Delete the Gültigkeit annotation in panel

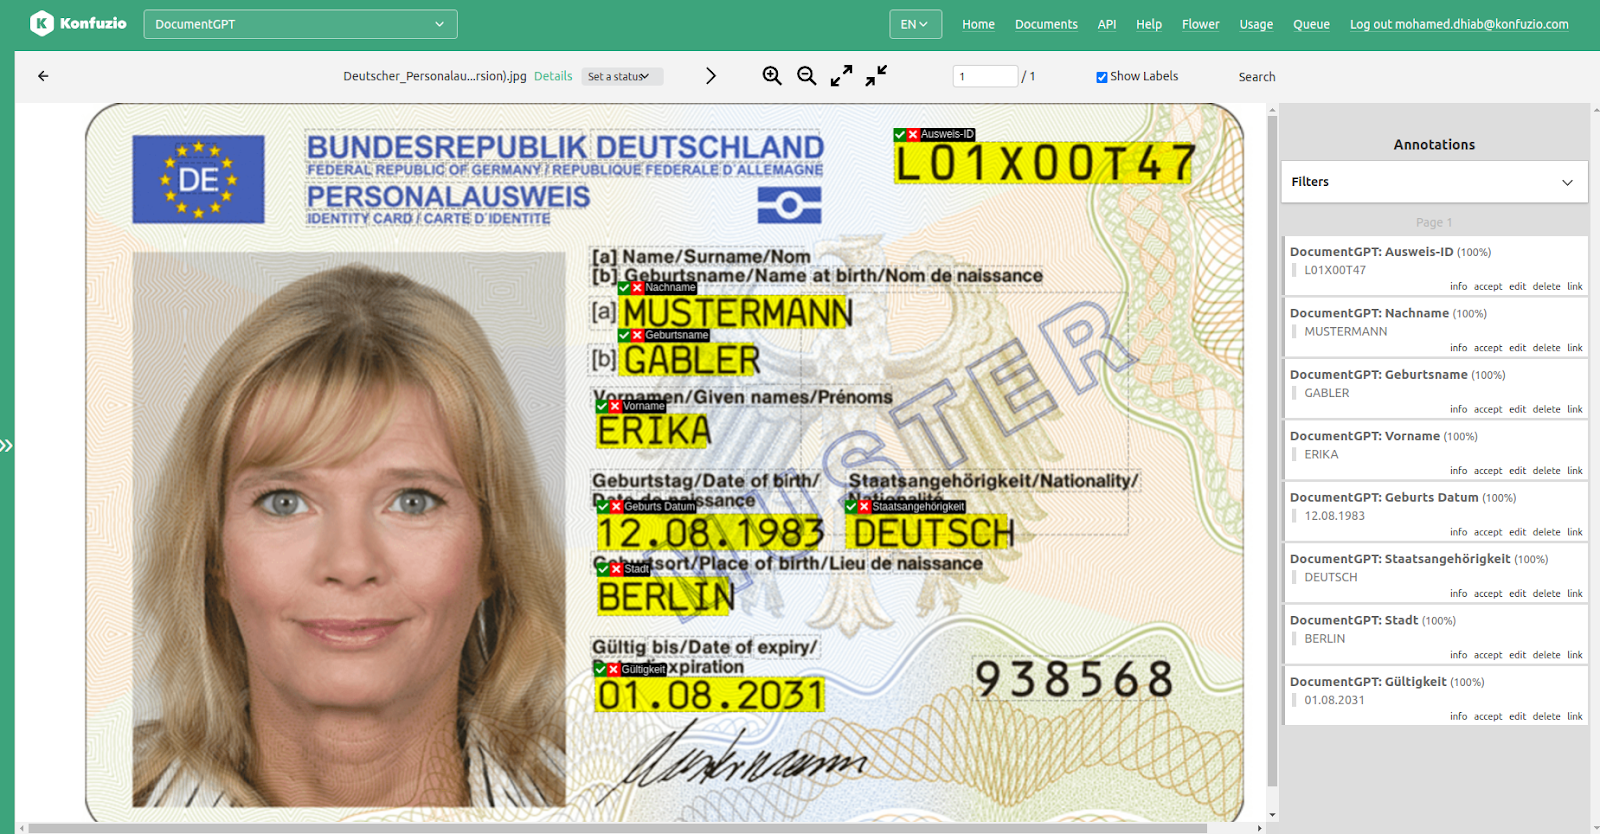pyautogui.click(x=1546, y=717)
